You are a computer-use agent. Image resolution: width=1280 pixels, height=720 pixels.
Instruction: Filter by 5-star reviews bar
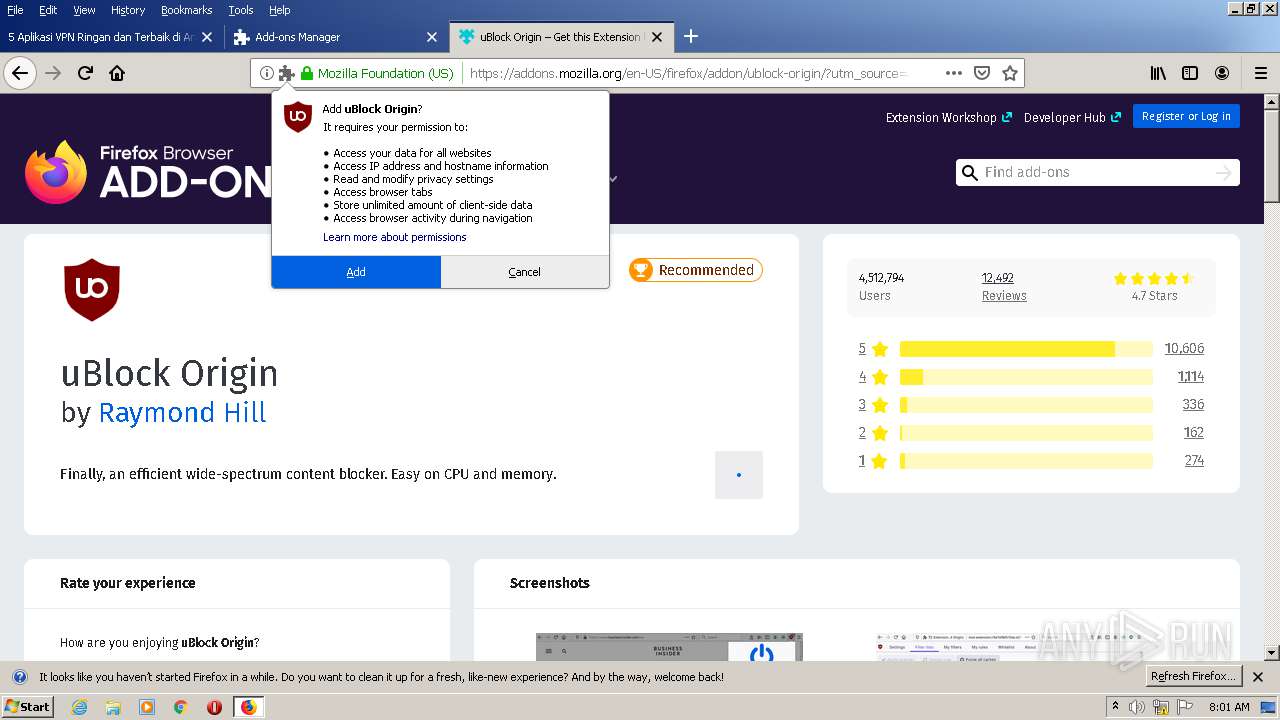1026,349
